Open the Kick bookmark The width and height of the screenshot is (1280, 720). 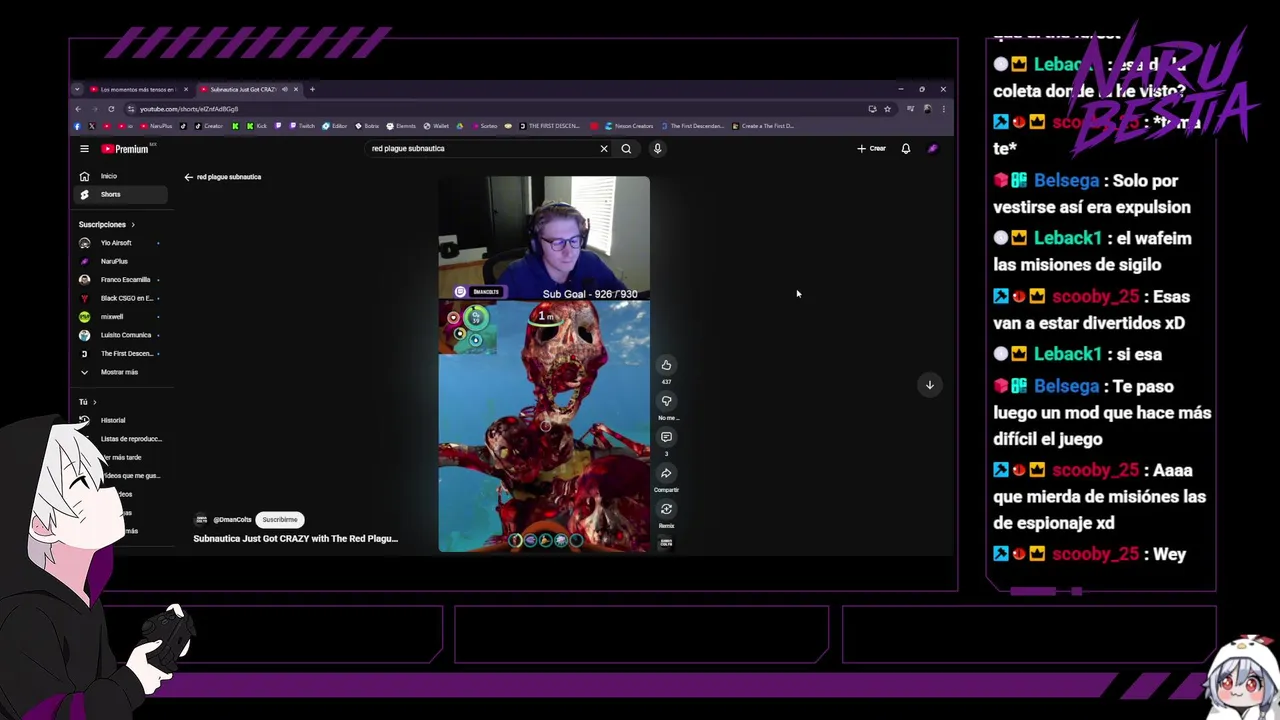pos(256,126)
